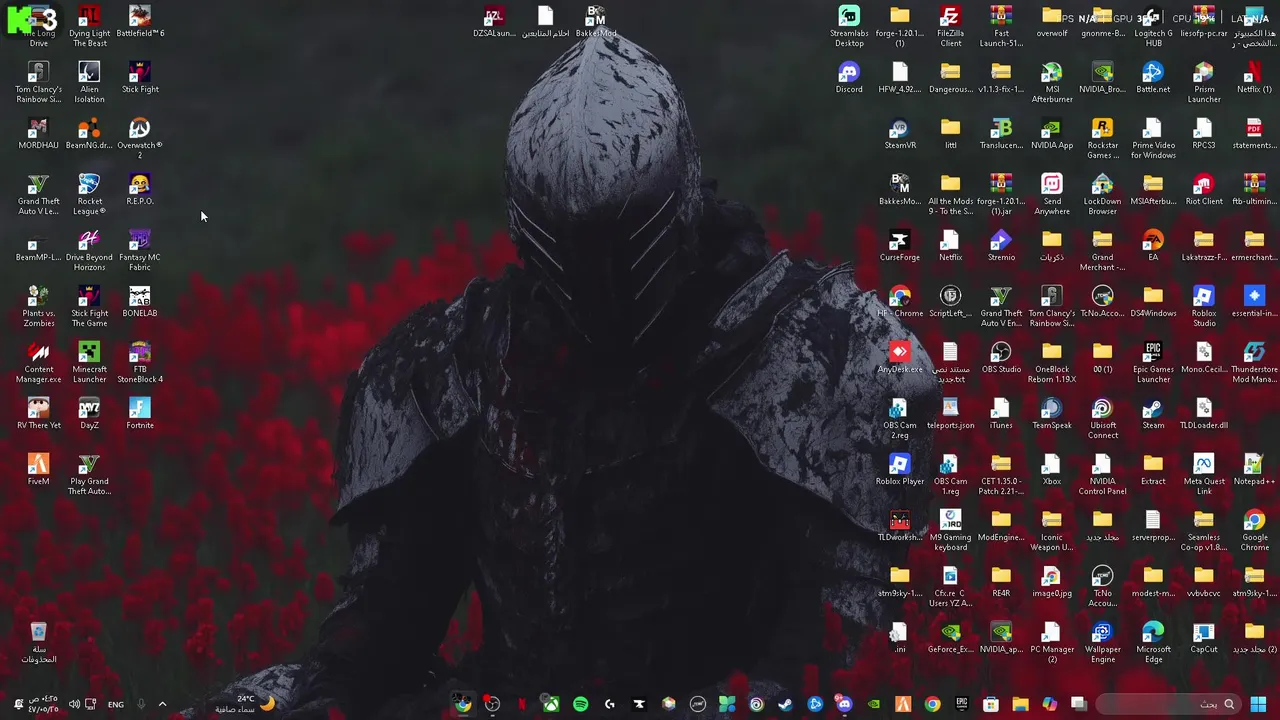Open the Fortnite desktop shortcut
The image size is (1280, 720).
[x=140, y=415]
